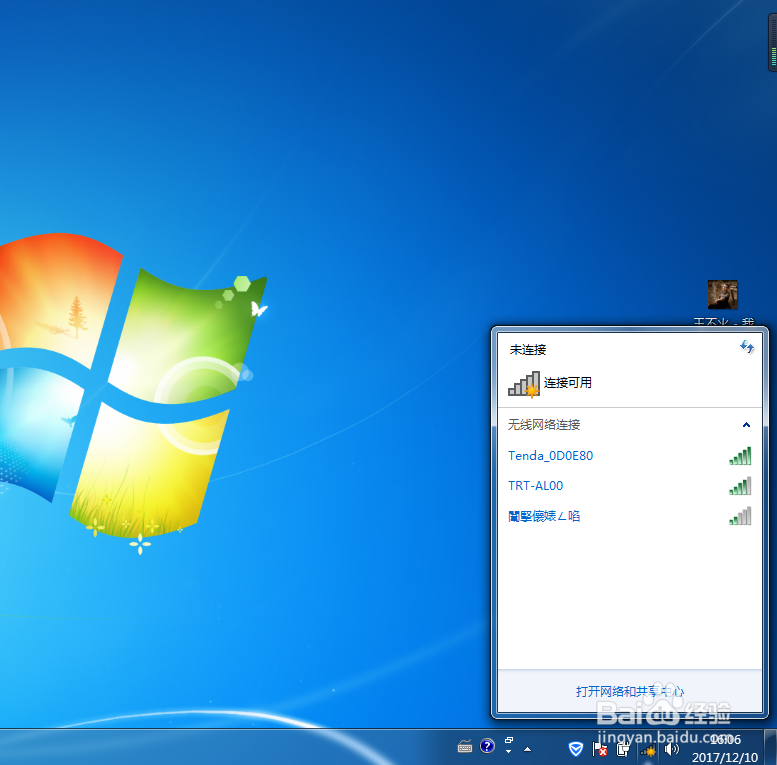Click the language bar restore icon
Screen dimensions: 777x765
(x=509, y=740)
